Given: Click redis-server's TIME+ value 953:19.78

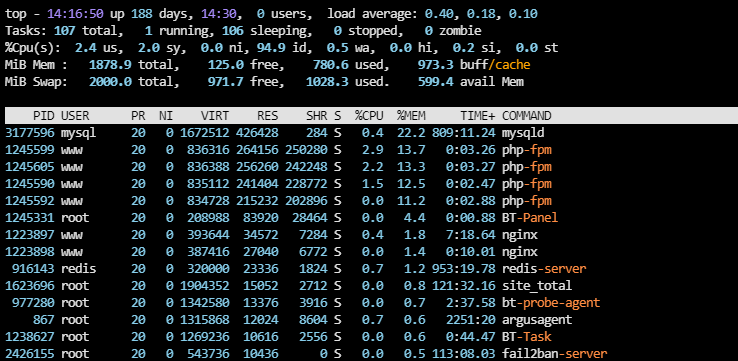Looking at the screenshot, I should click(x=464, y=269).
